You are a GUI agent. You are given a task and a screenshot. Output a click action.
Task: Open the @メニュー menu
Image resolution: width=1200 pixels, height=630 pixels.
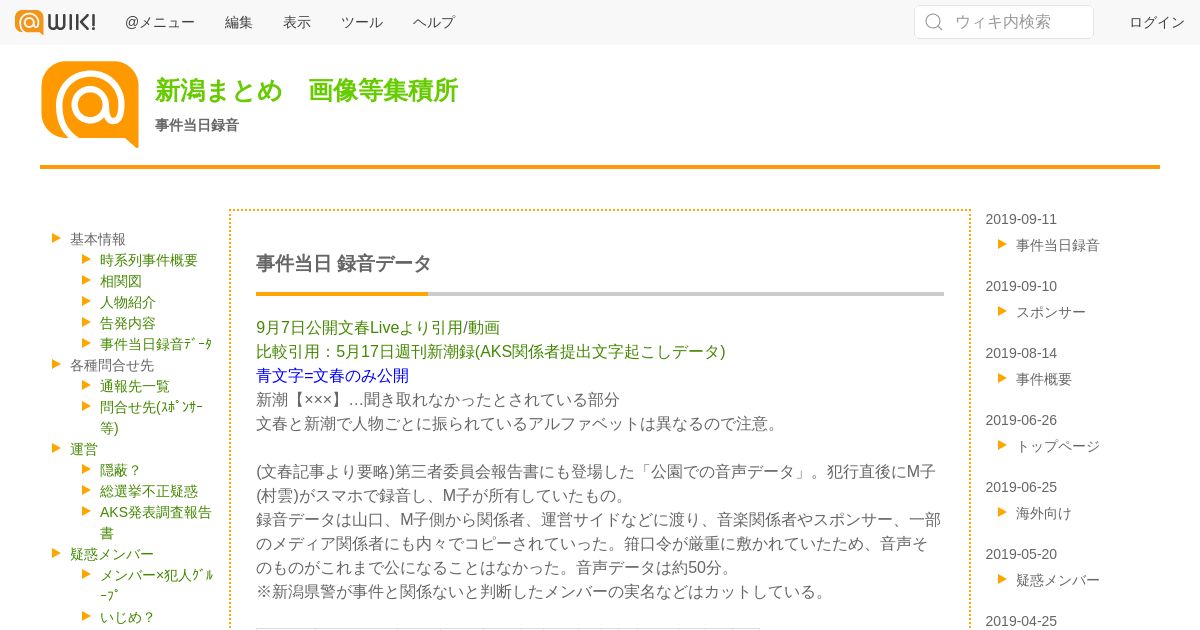click(x=160, y=22)
